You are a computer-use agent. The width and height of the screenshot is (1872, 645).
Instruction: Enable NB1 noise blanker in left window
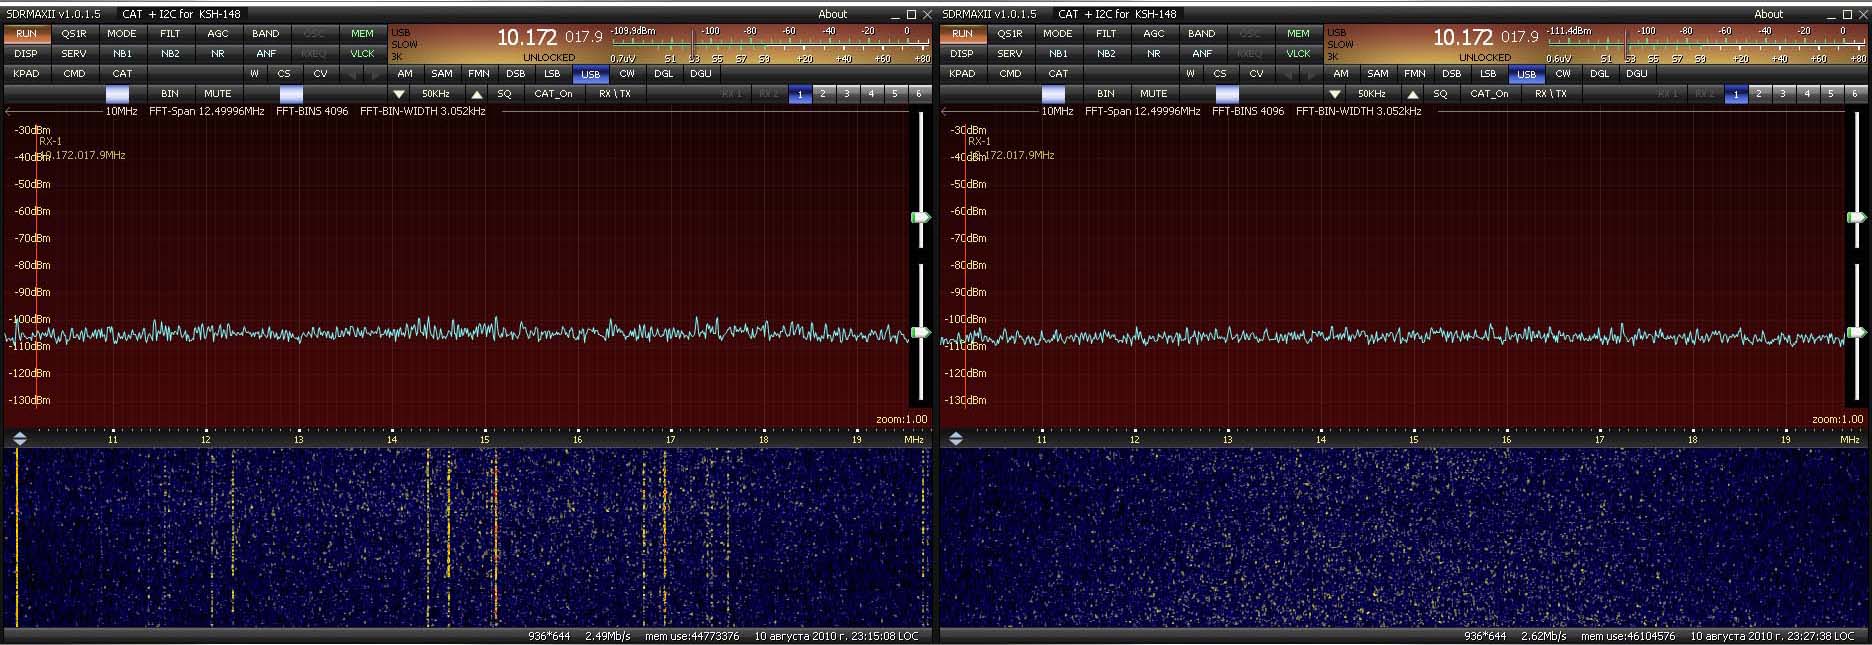(x=122, y=54)
